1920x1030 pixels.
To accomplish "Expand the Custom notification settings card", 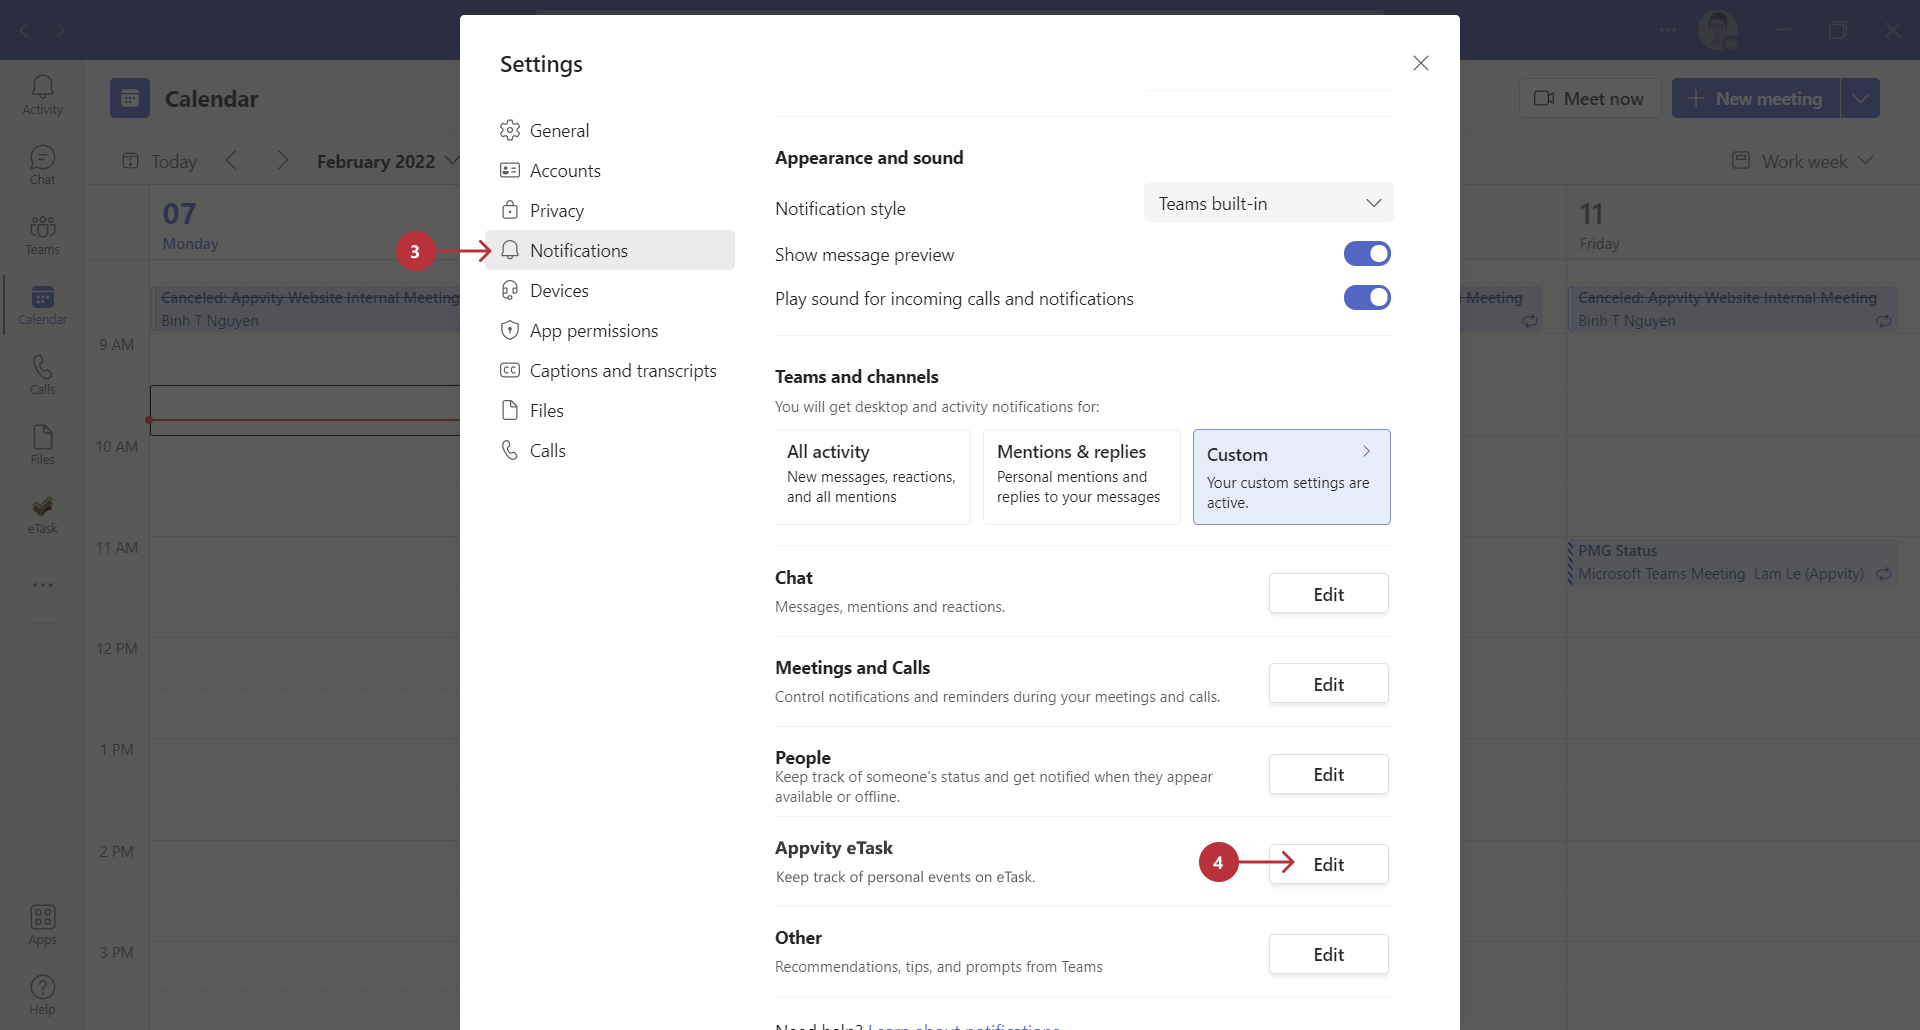I will point(1291,476).
